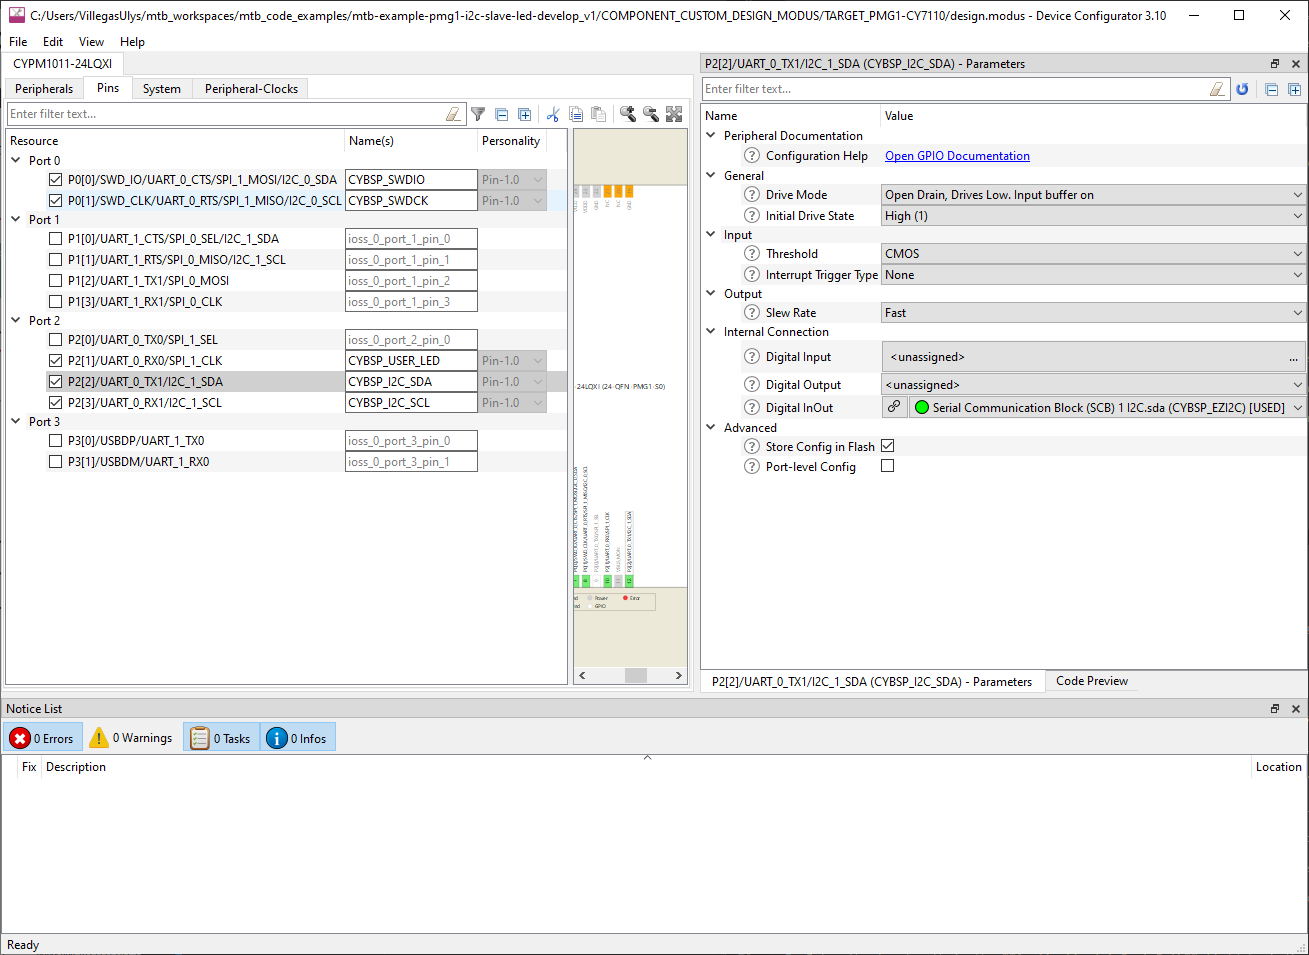The height and width of the screenshot is (955, 1309).
Task: Open the Interrupt Trigger Type dropdown
Action: click(x=1094, y=275)
